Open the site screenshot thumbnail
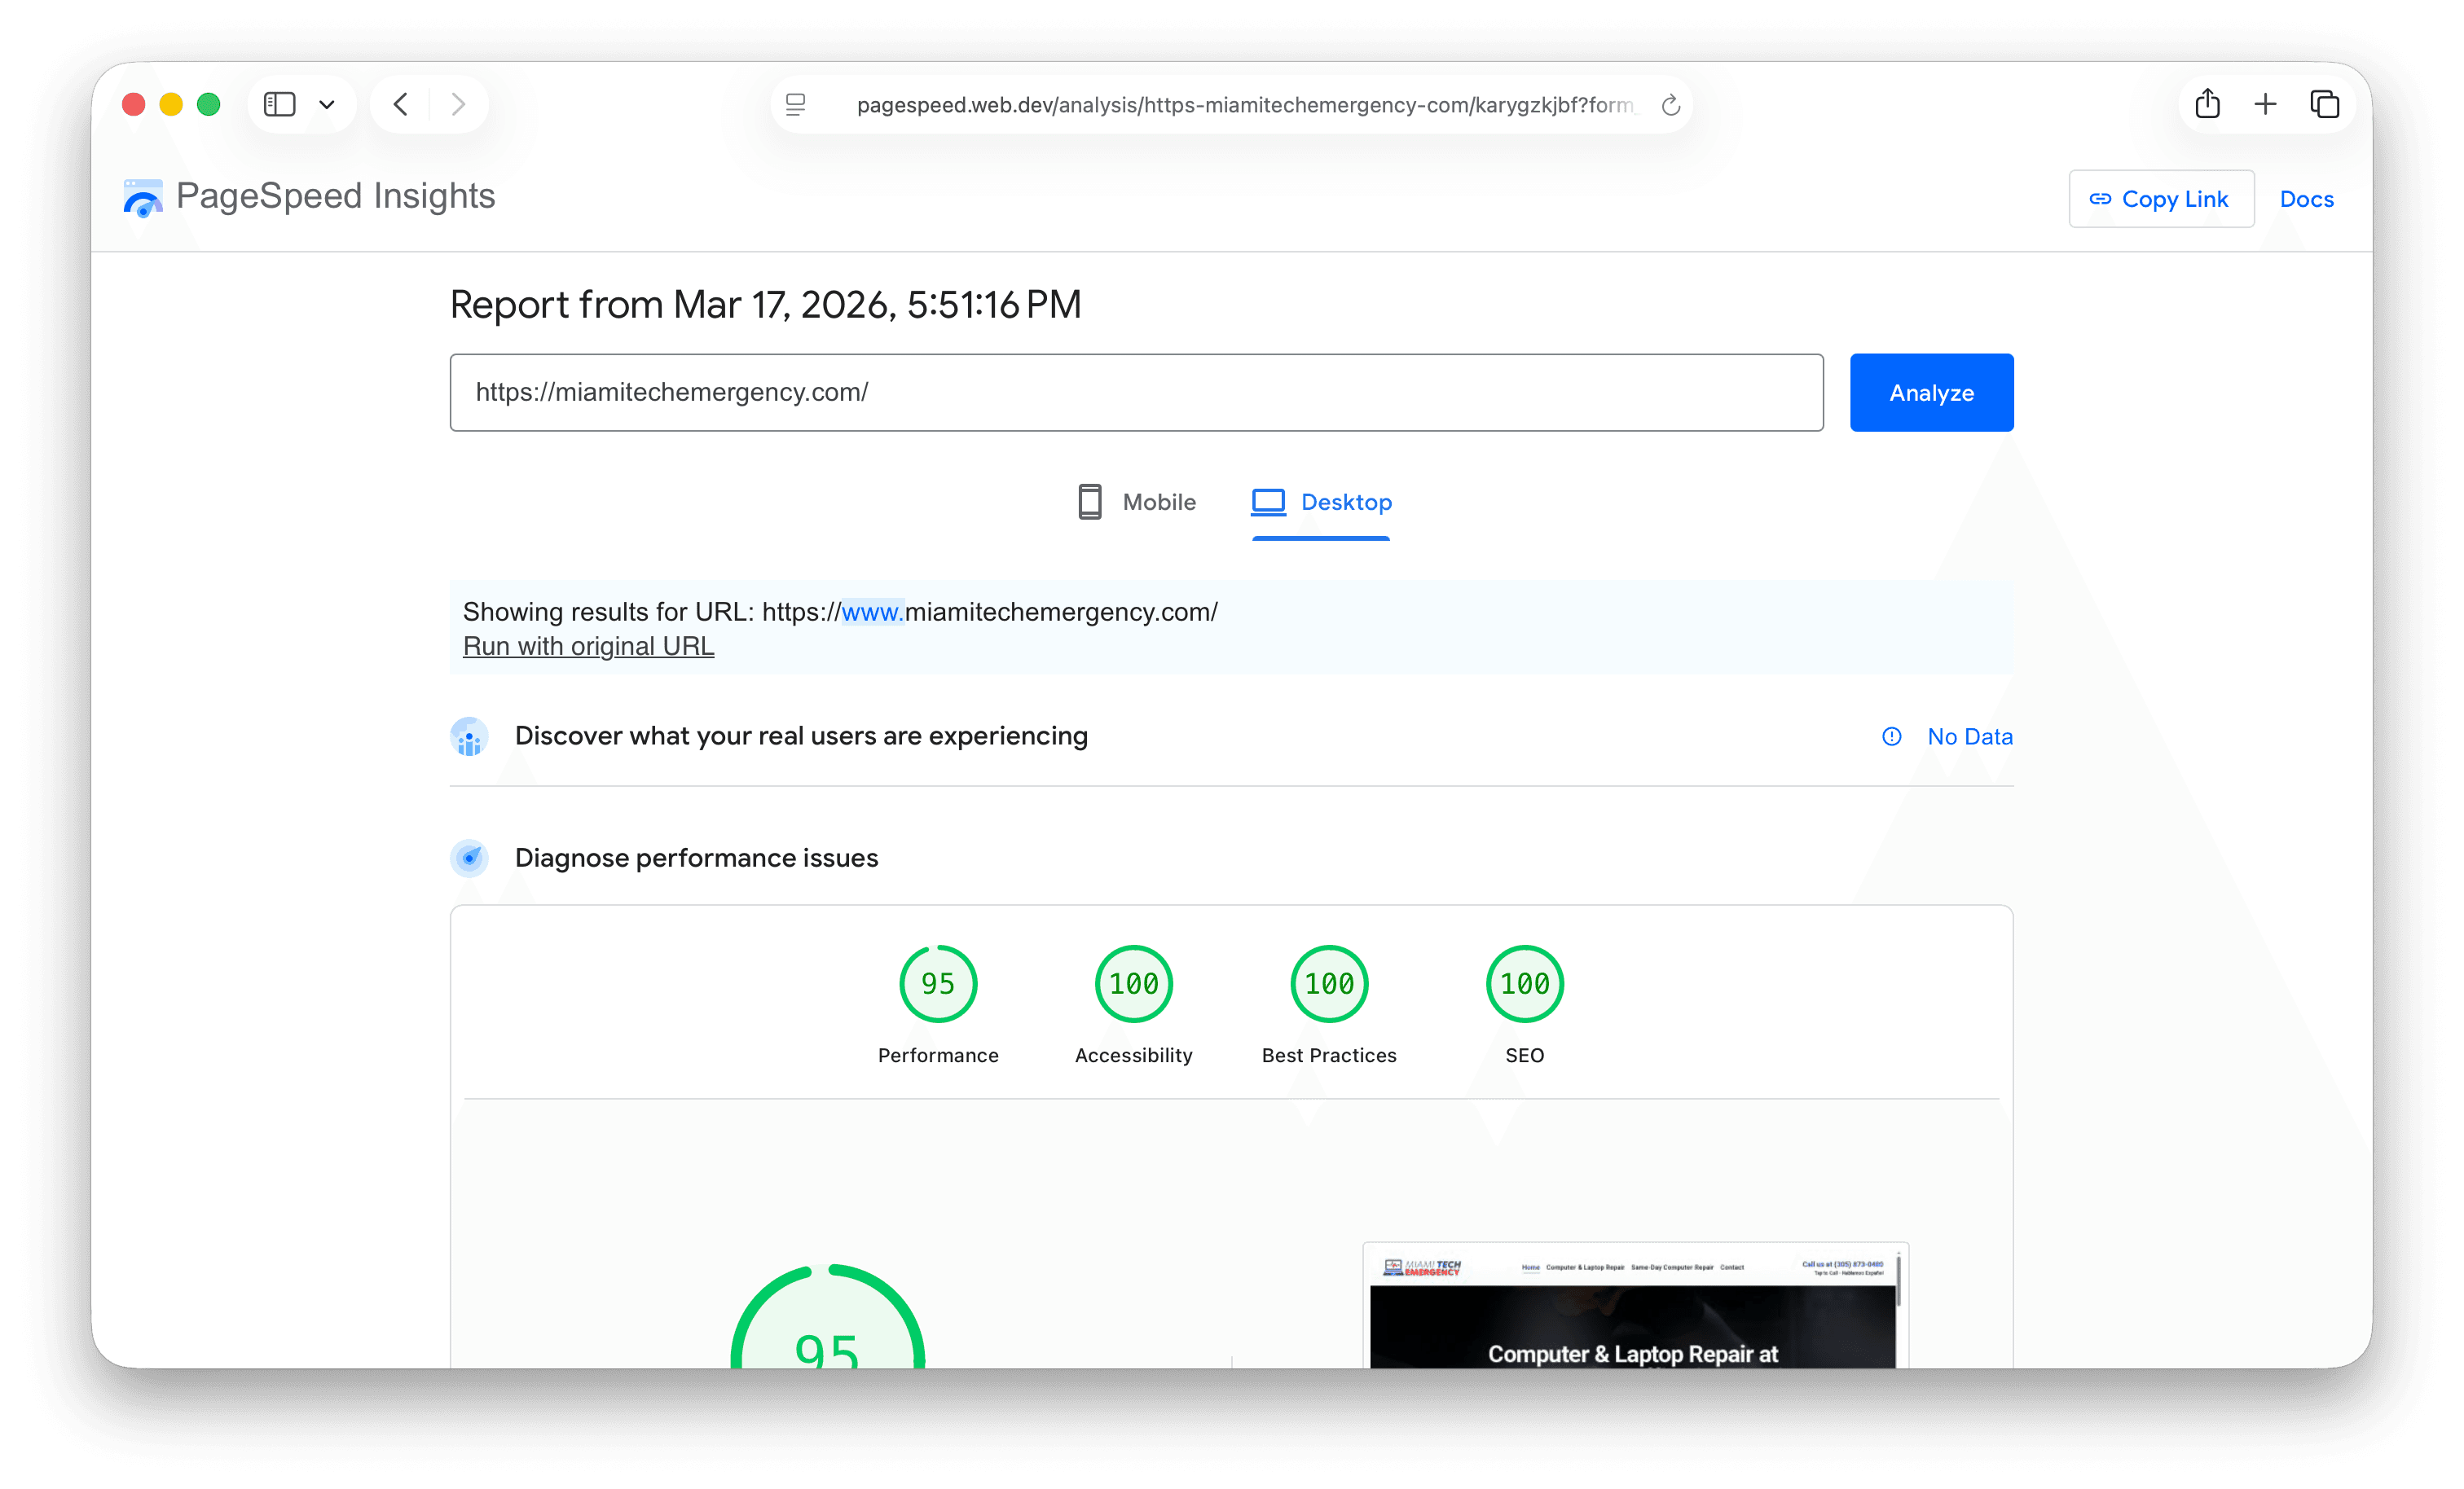Image resolution: width=2464 pixels, height=1489 pixels. [x=1635, y=1306]
